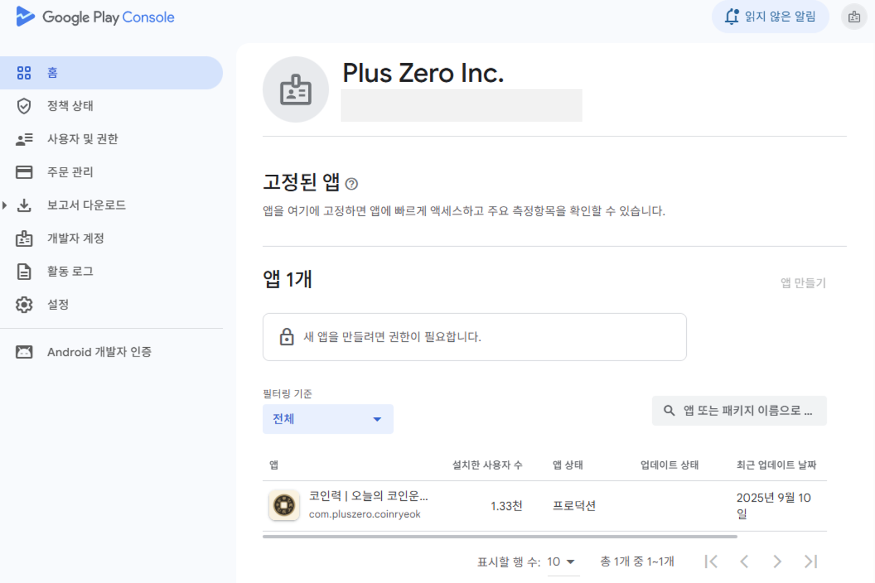
Task: Expand the Download reports arrow
Action: click(5, 205)
